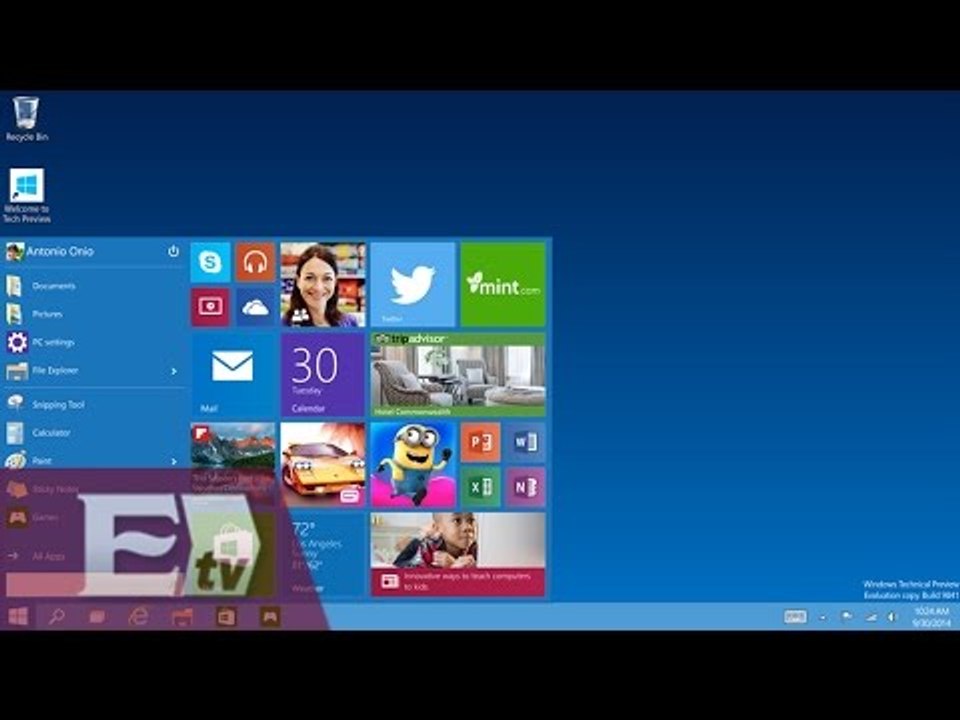
Task: Click the power button beside Antonio Onio
Action: tap(173, 251)
